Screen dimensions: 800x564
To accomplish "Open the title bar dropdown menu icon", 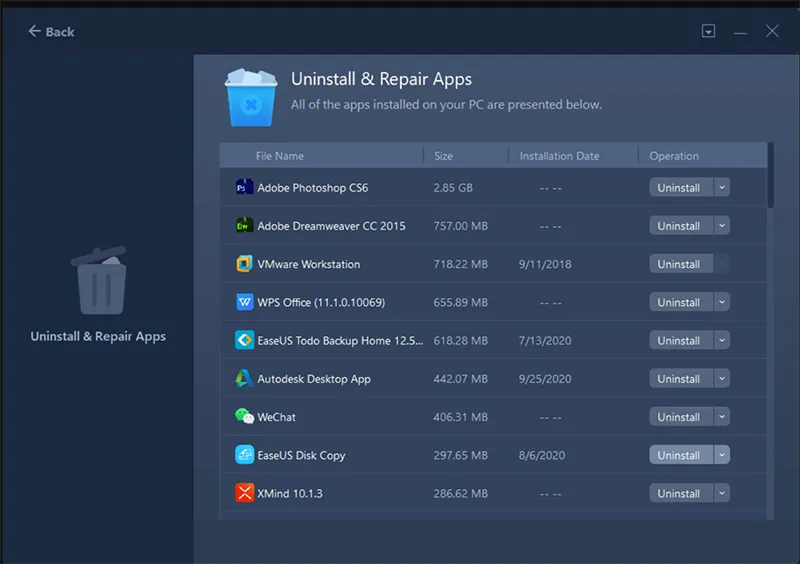I will point(708,31).
